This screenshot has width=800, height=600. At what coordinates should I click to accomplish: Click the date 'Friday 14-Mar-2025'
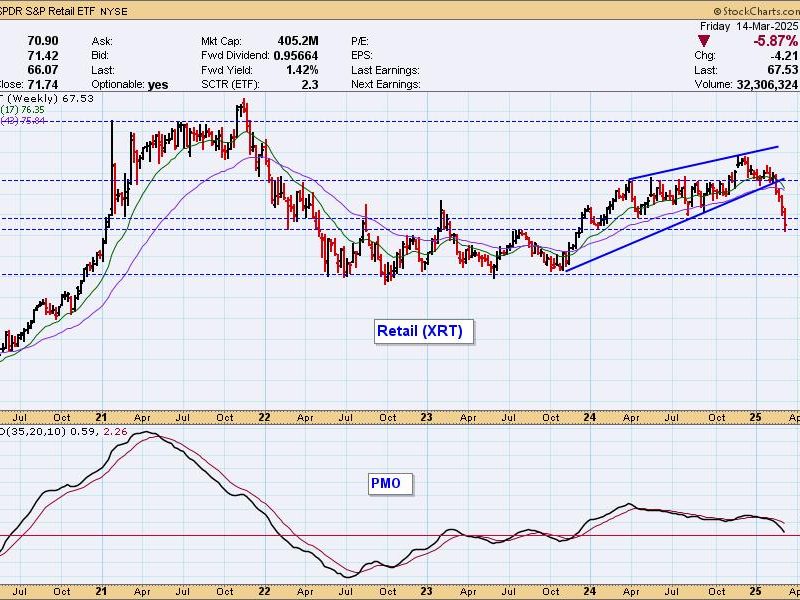pos(749,27)
